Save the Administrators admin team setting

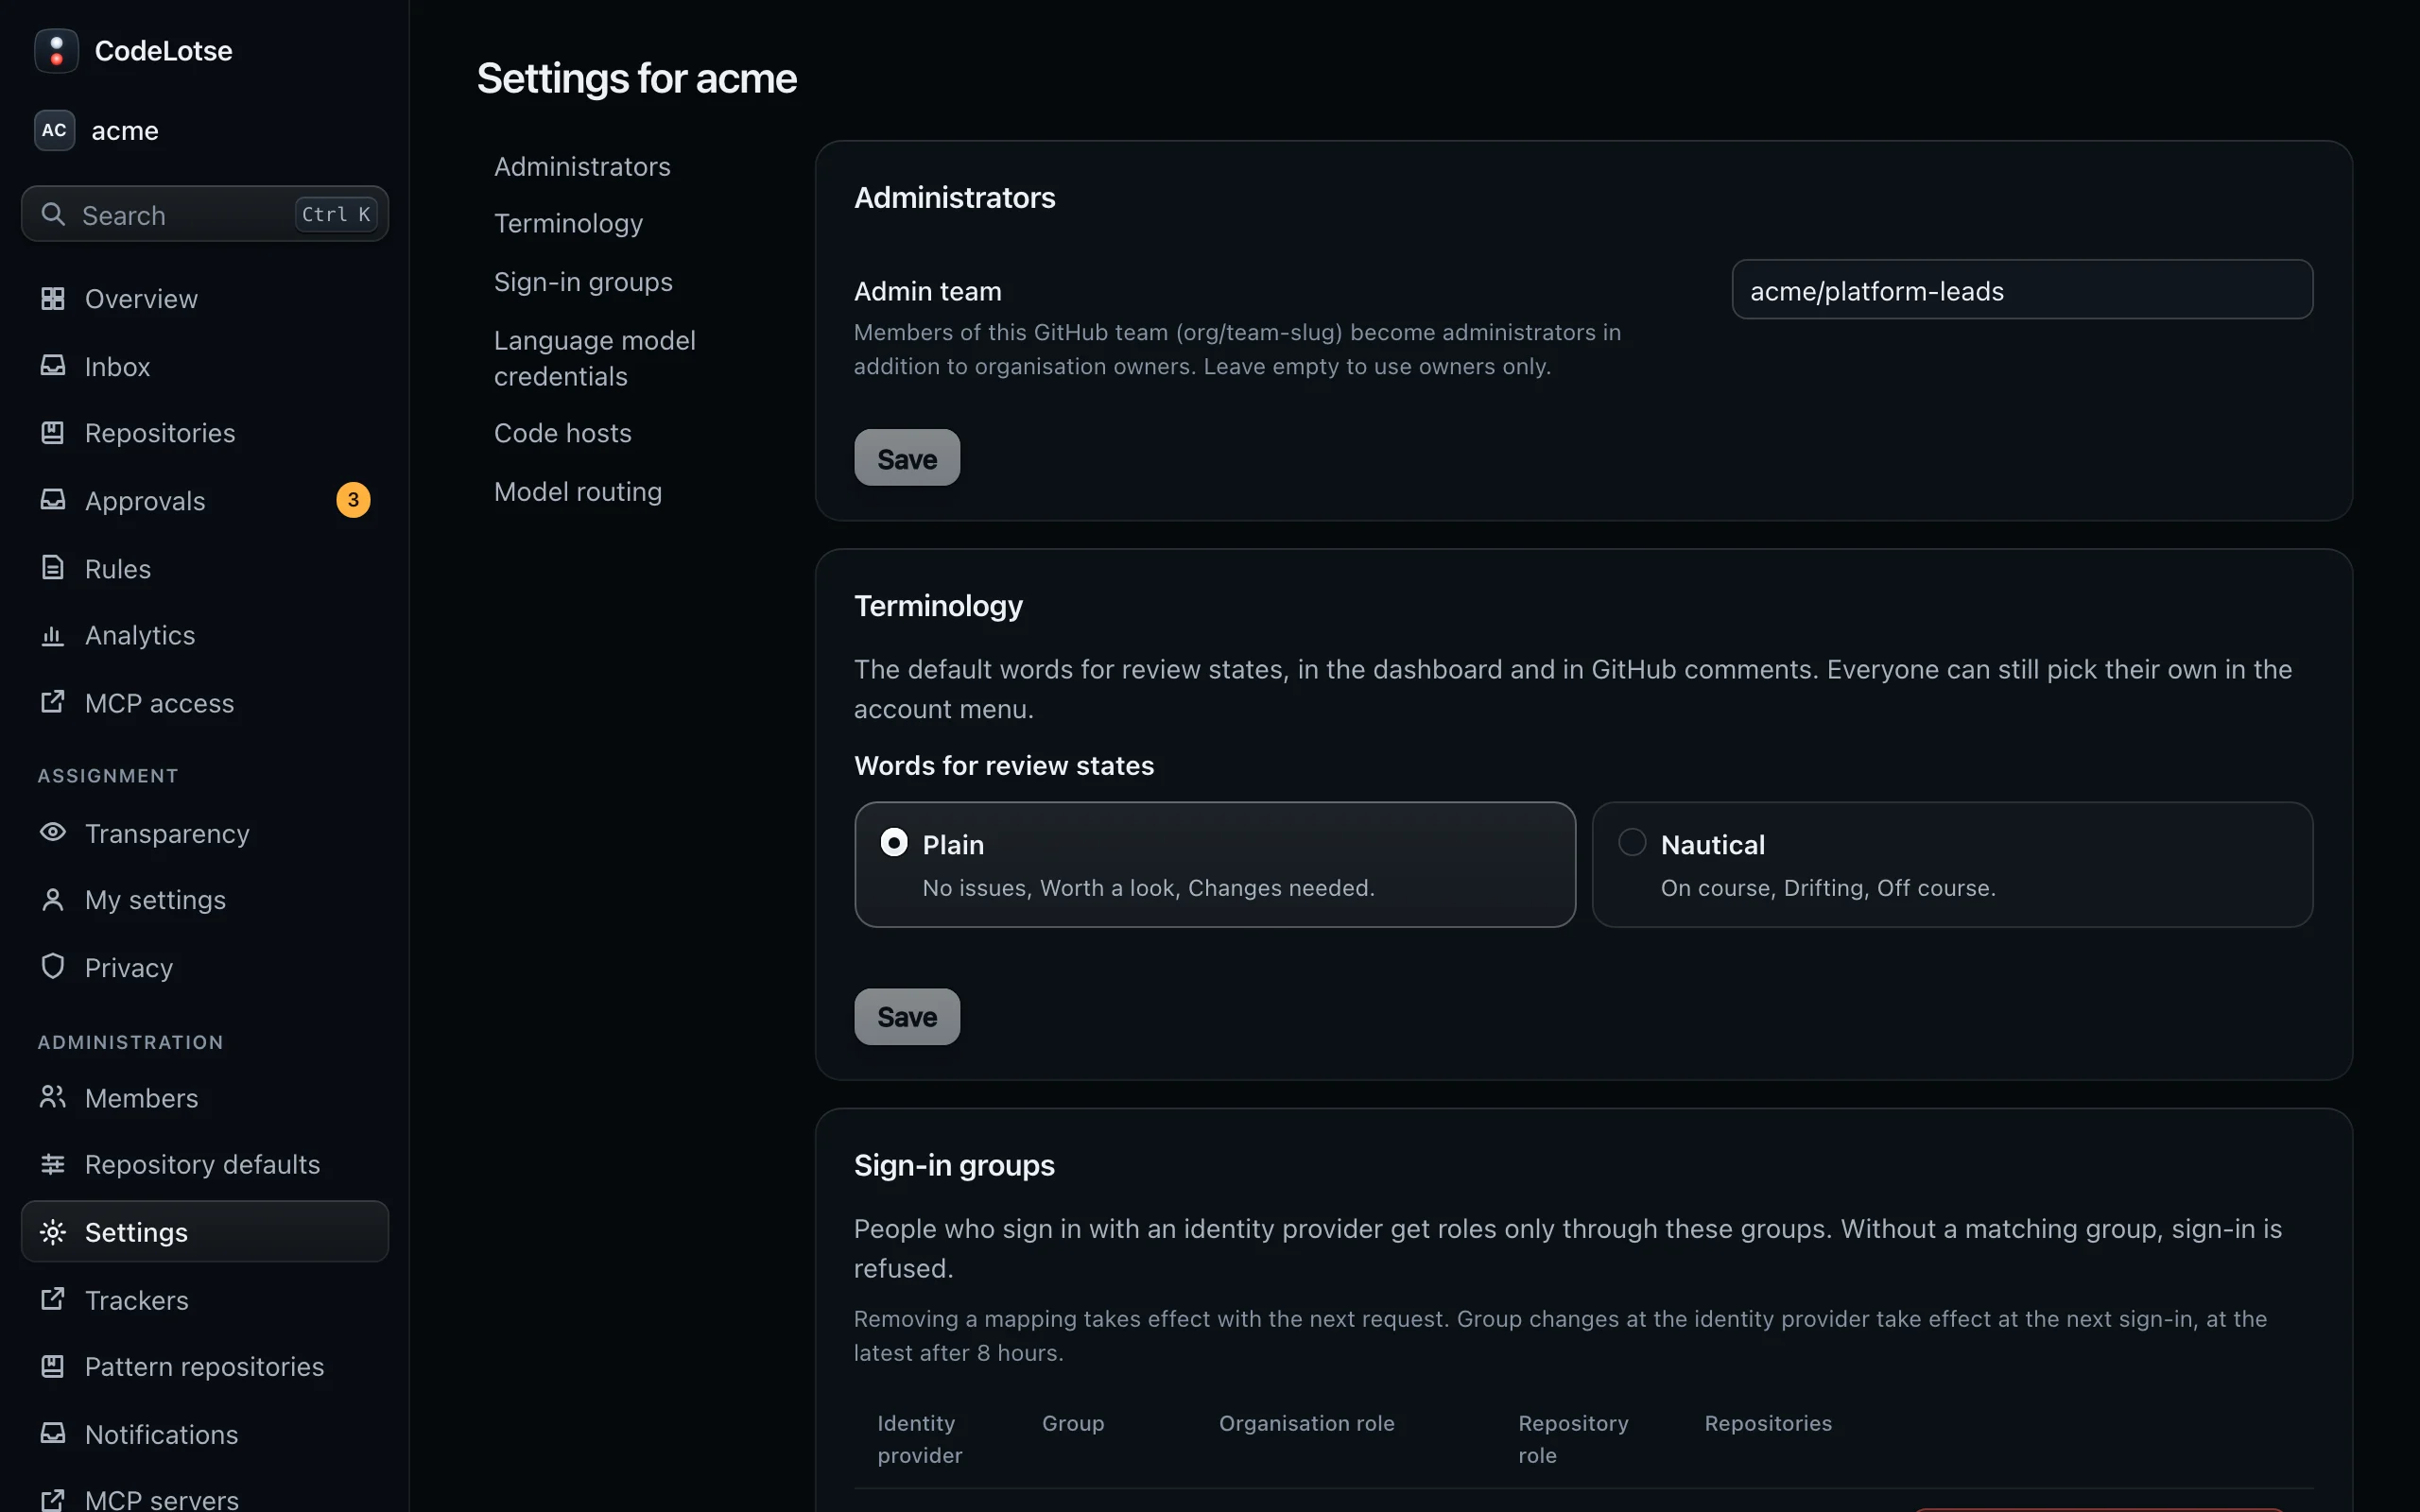[907, 458]
